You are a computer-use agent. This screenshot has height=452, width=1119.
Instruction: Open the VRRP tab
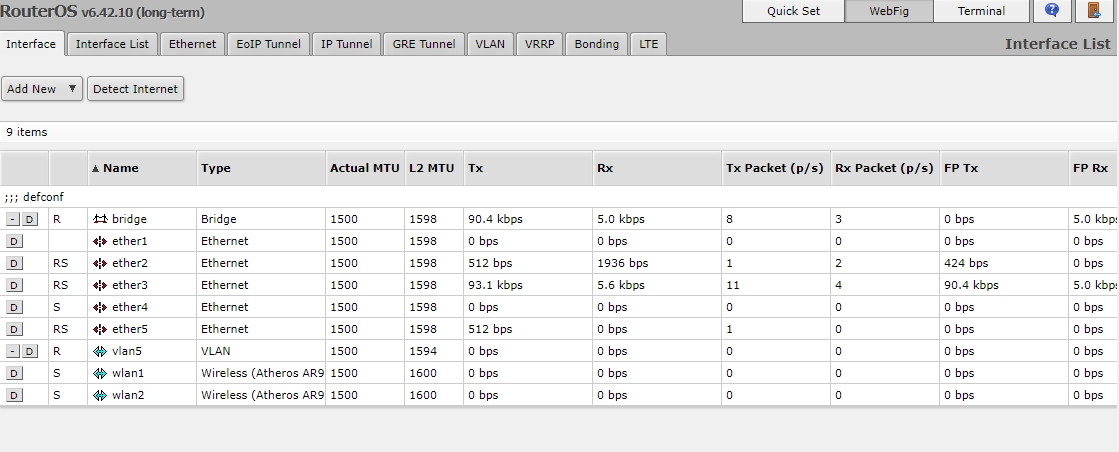pos(540,44)
